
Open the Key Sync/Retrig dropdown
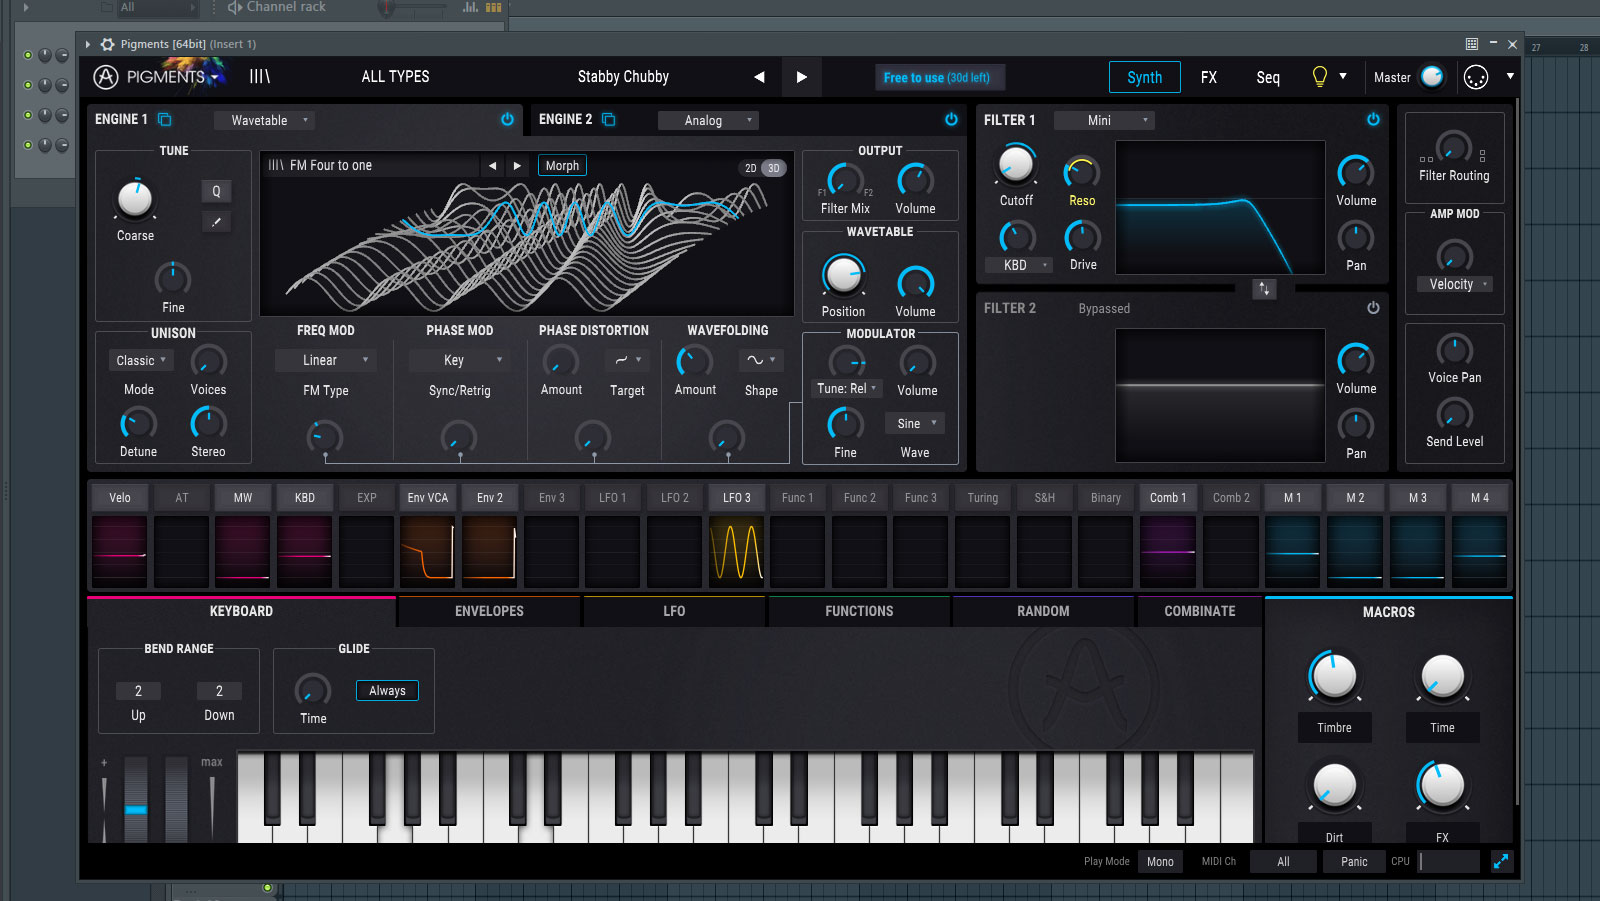click(x=460, y=360)
